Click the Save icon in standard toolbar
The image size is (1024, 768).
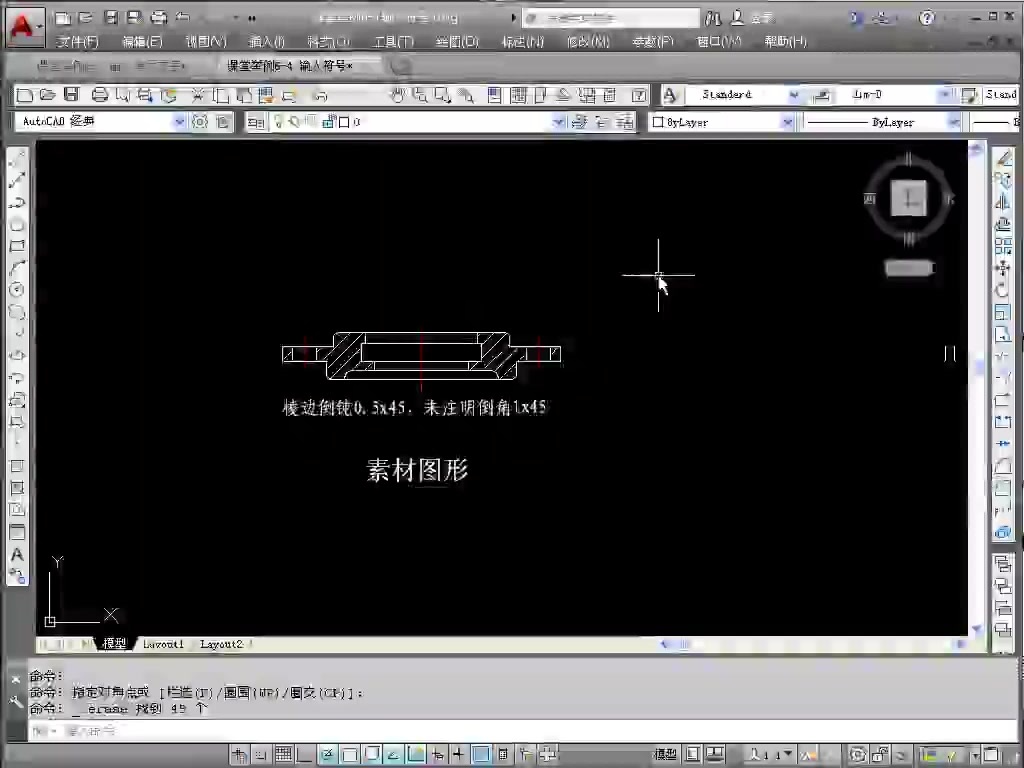click(71, 95)
